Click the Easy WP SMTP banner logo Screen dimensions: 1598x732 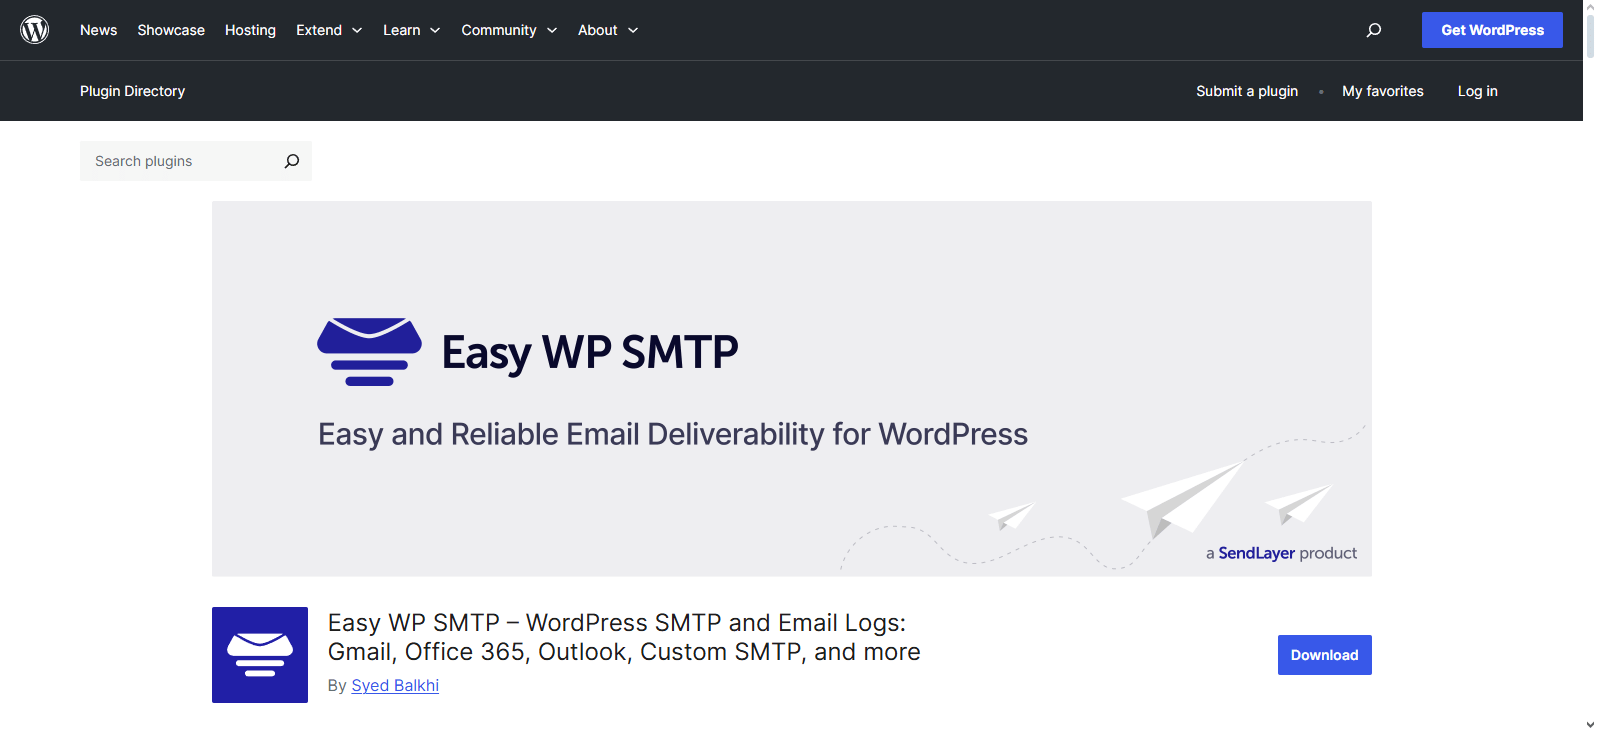coord(369,352)
